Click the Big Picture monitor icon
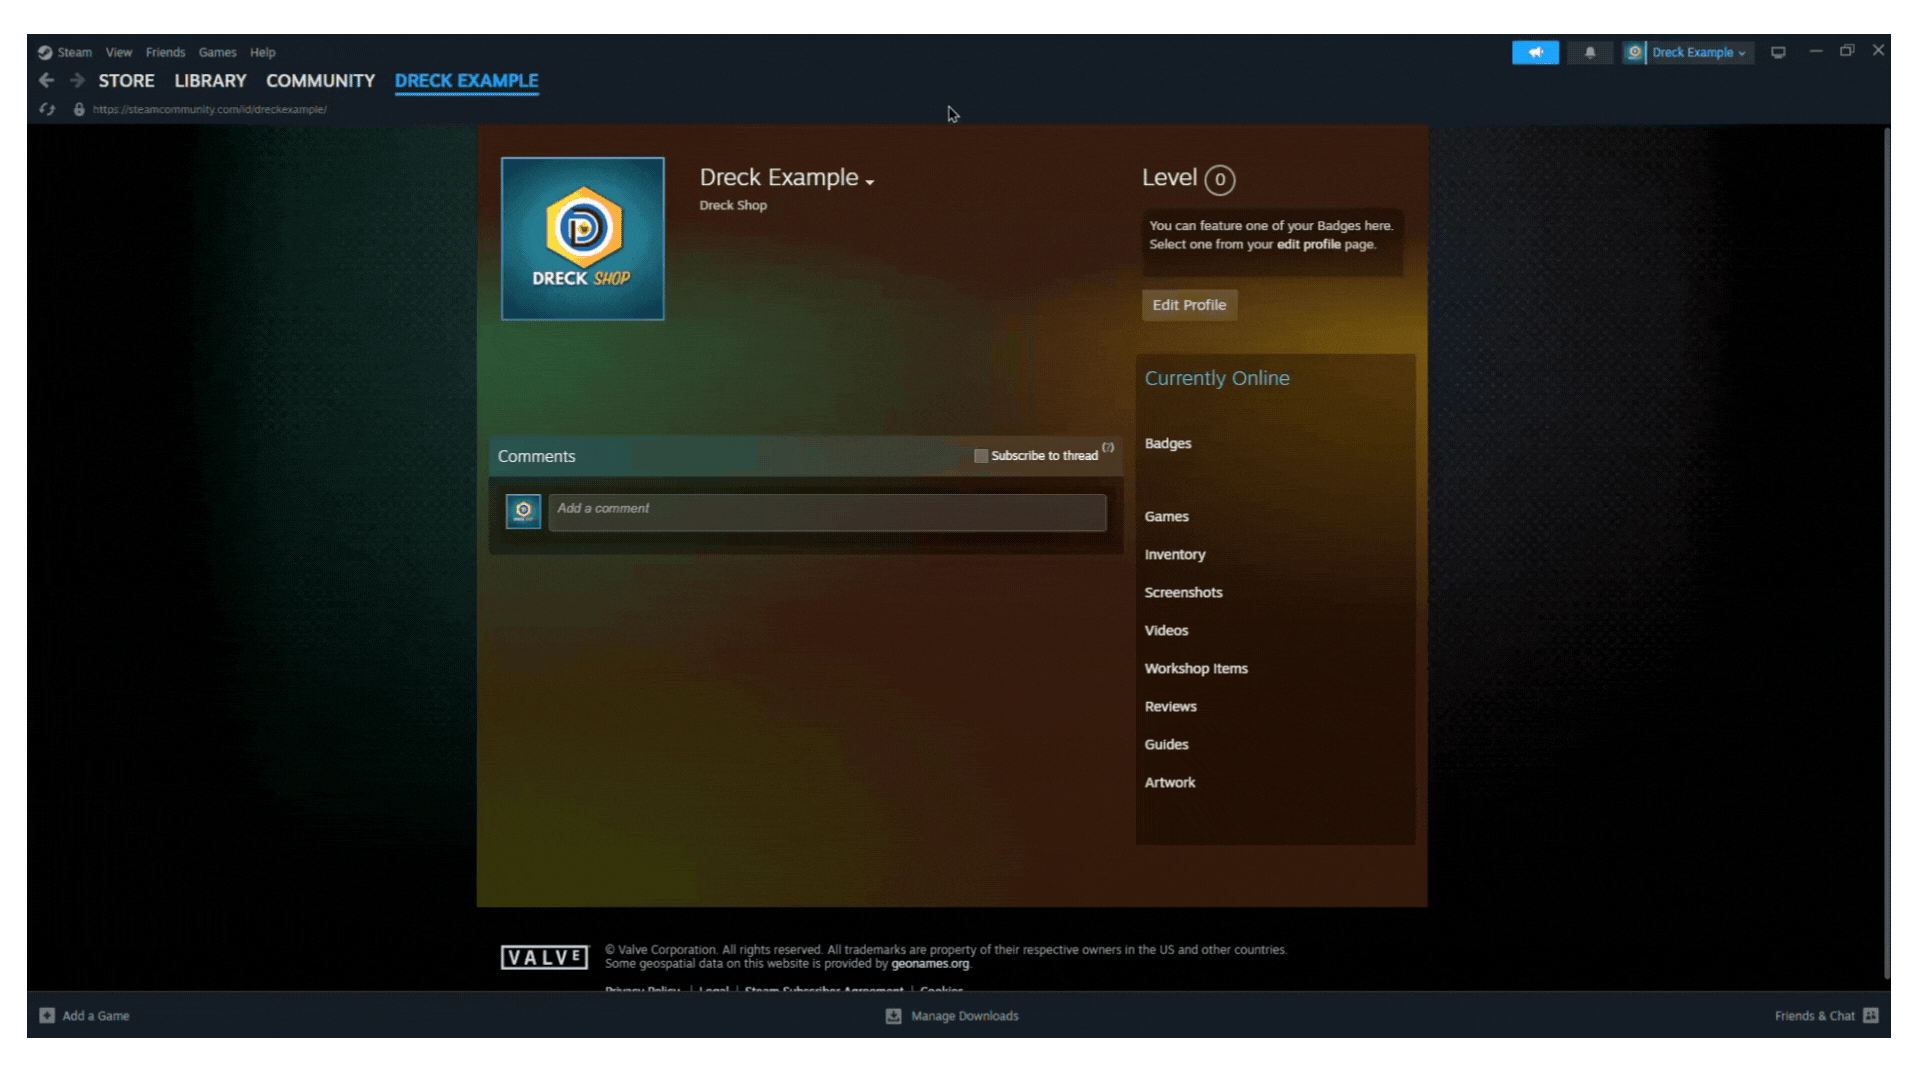Viewport: 1920px width, 1080px height. click(1778, 52)
